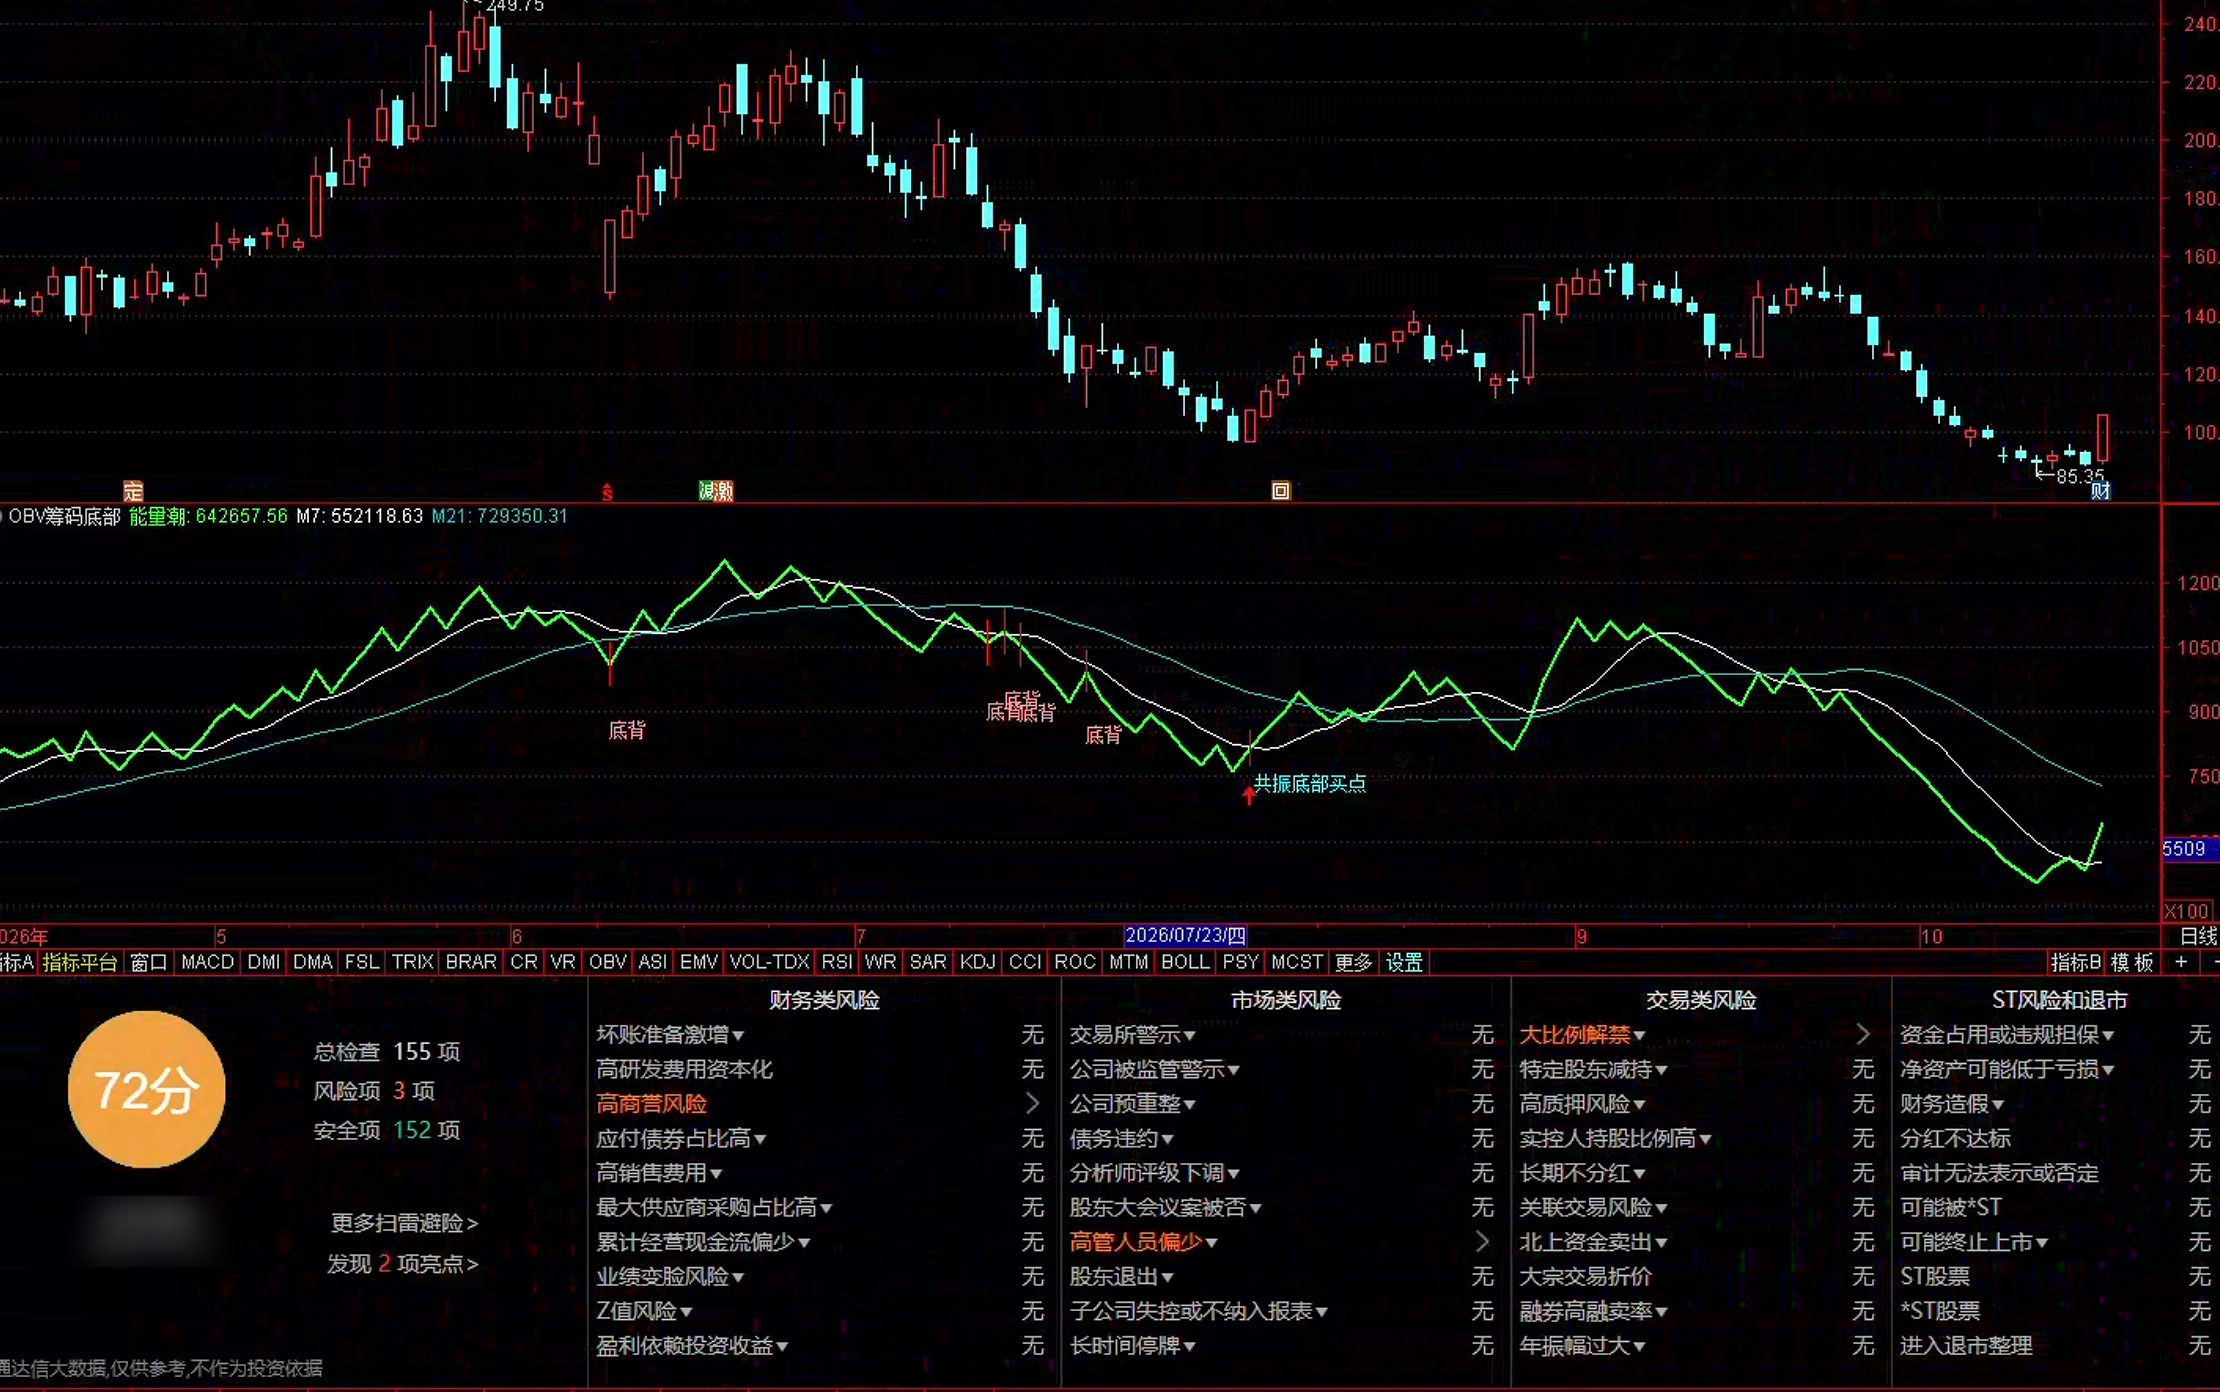Click the orange 激 incentive marker

(x=725, y=491)
